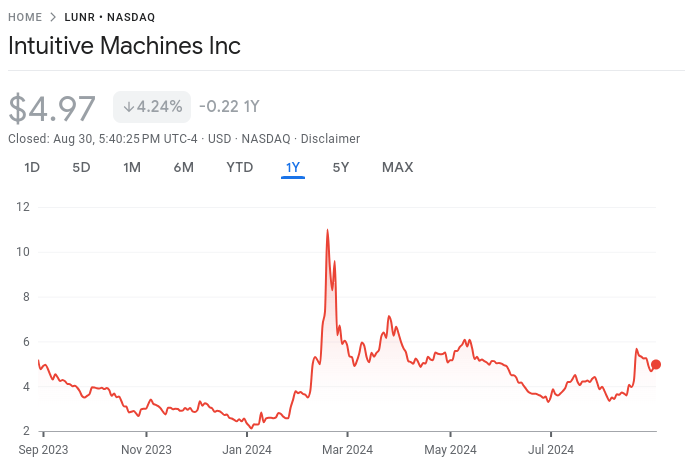Select the 1D time range tab
Viewport: 685px width, 468px height.
pyautogui.click(x=32, y=167)
